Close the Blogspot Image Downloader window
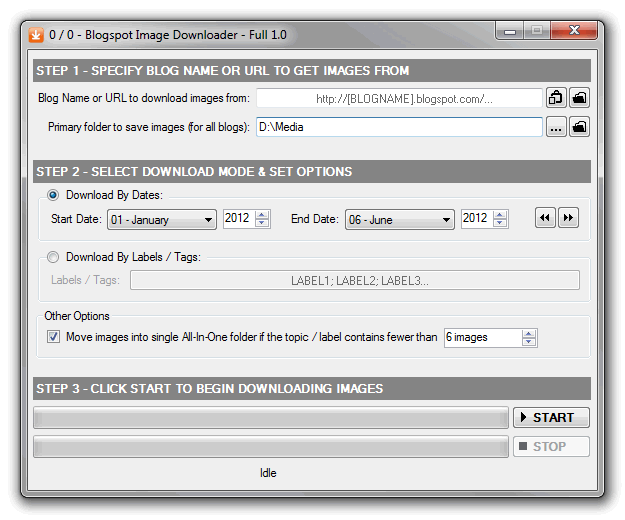This screenshot has width=625, height=520. 574,31
